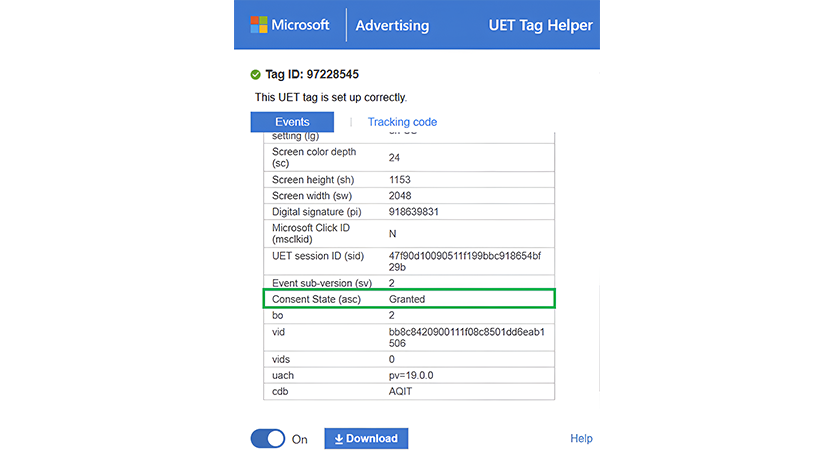
Task: Click the Screen color depth (sc) label
Action: pos(314,157)
